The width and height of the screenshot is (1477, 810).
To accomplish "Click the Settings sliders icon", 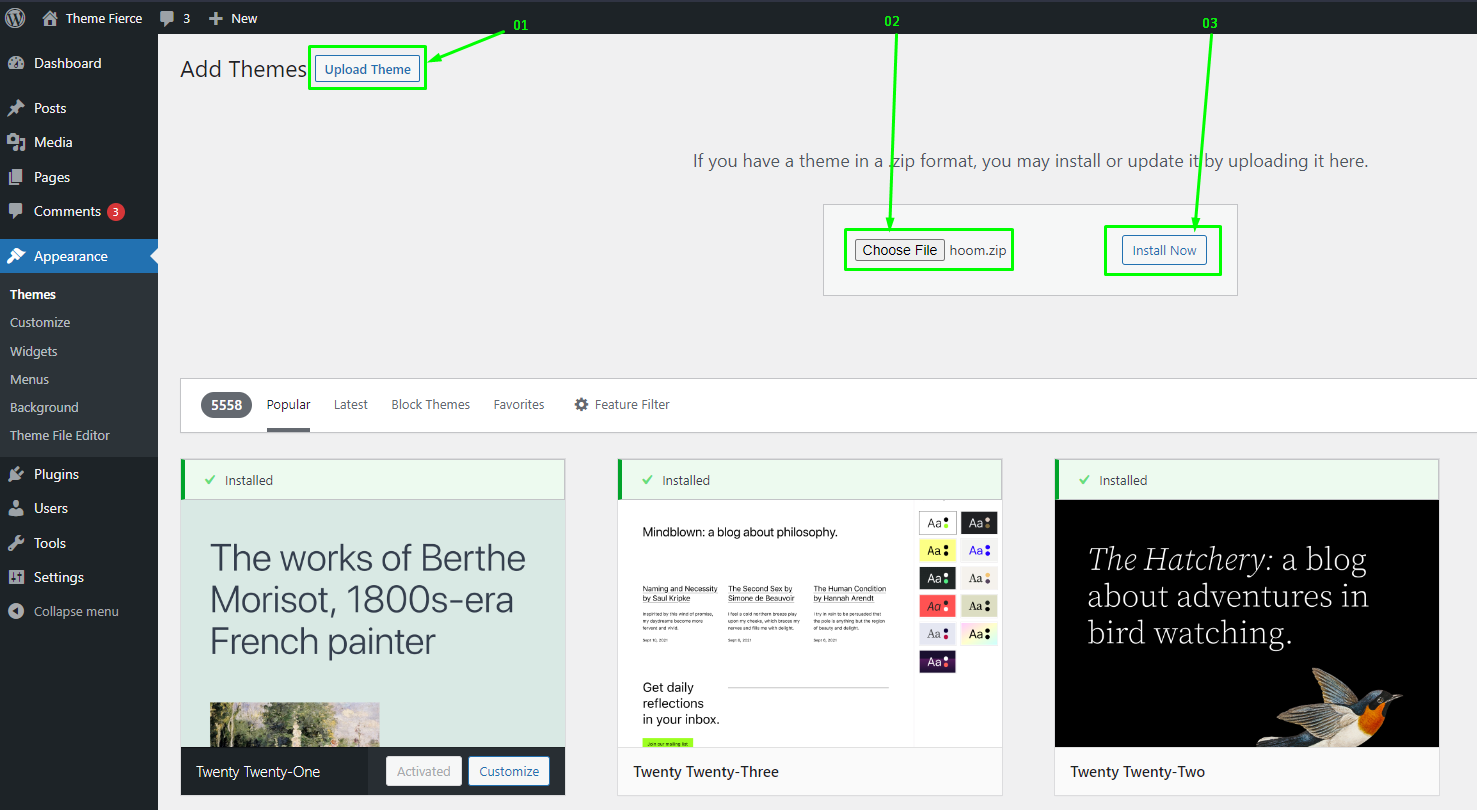I will [x=16, y=577].
